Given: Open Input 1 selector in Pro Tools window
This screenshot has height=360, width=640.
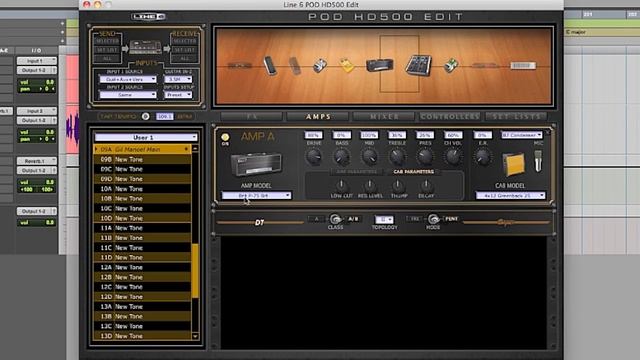Looking at the screenshot, I should click(x=36, y=61).
